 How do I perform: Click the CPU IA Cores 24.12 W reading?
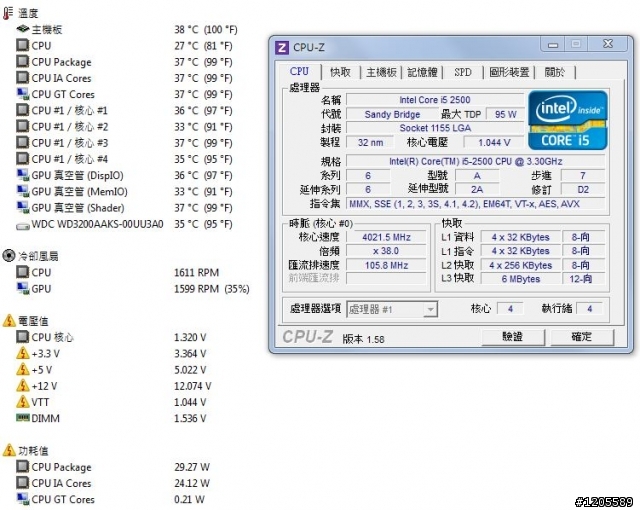point(192,483)
